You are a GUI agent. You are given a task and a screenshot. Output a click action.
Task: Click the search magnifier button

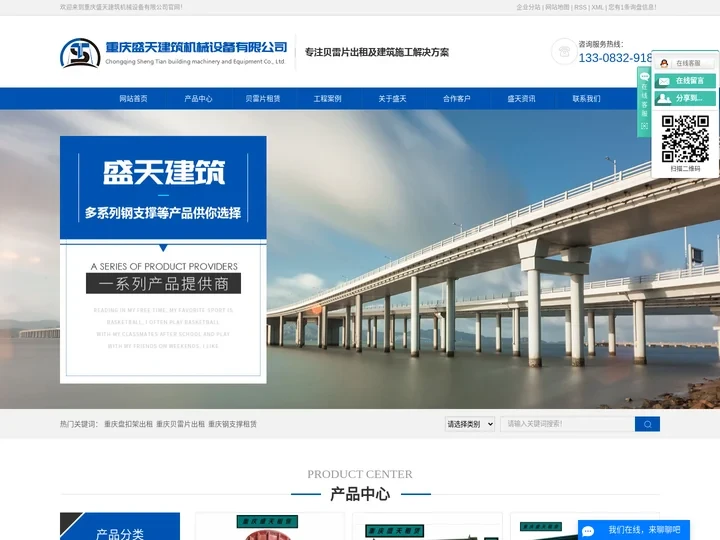(x=647, y=424)
